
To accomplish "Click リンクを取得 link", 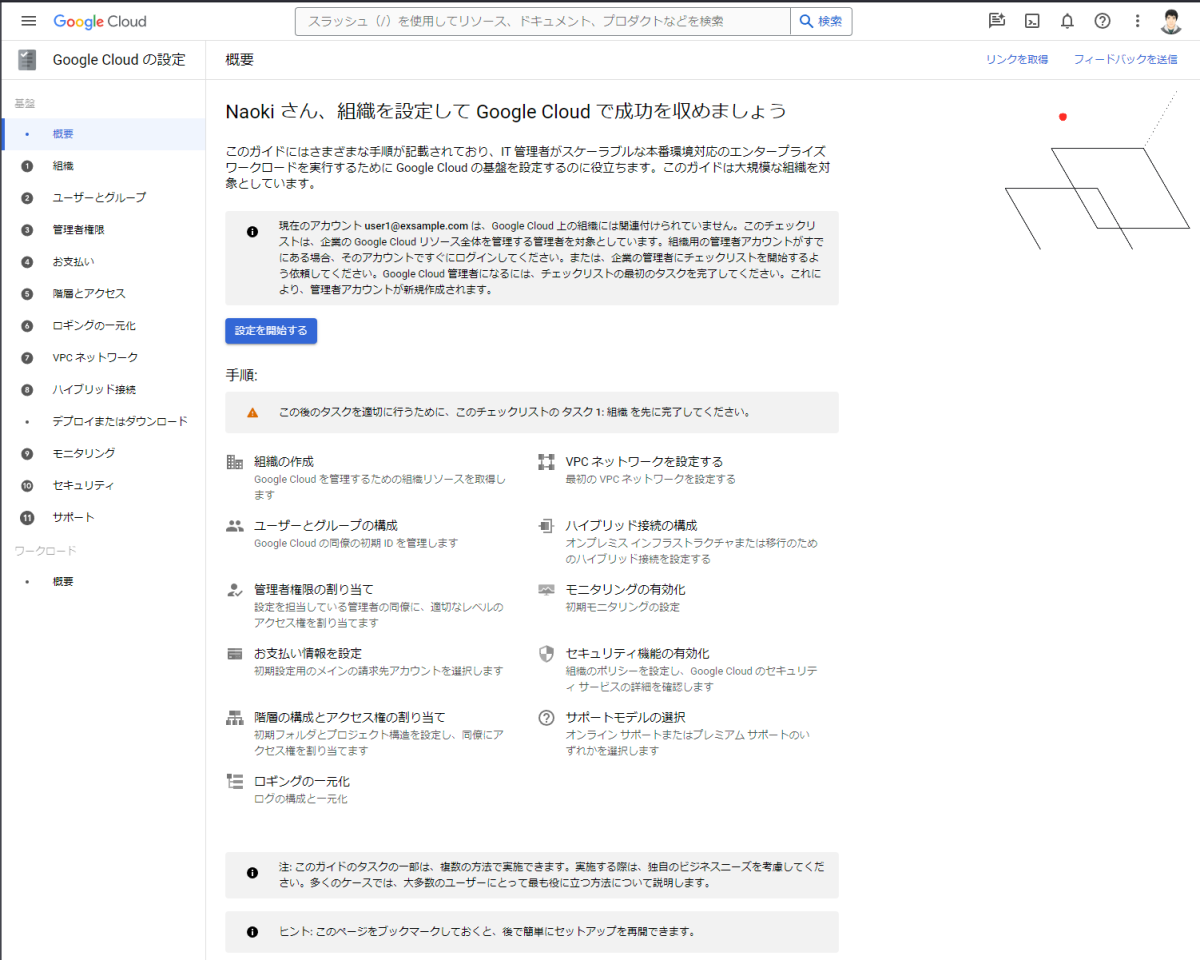I will pyautogui.click(x=1017, y=60).
